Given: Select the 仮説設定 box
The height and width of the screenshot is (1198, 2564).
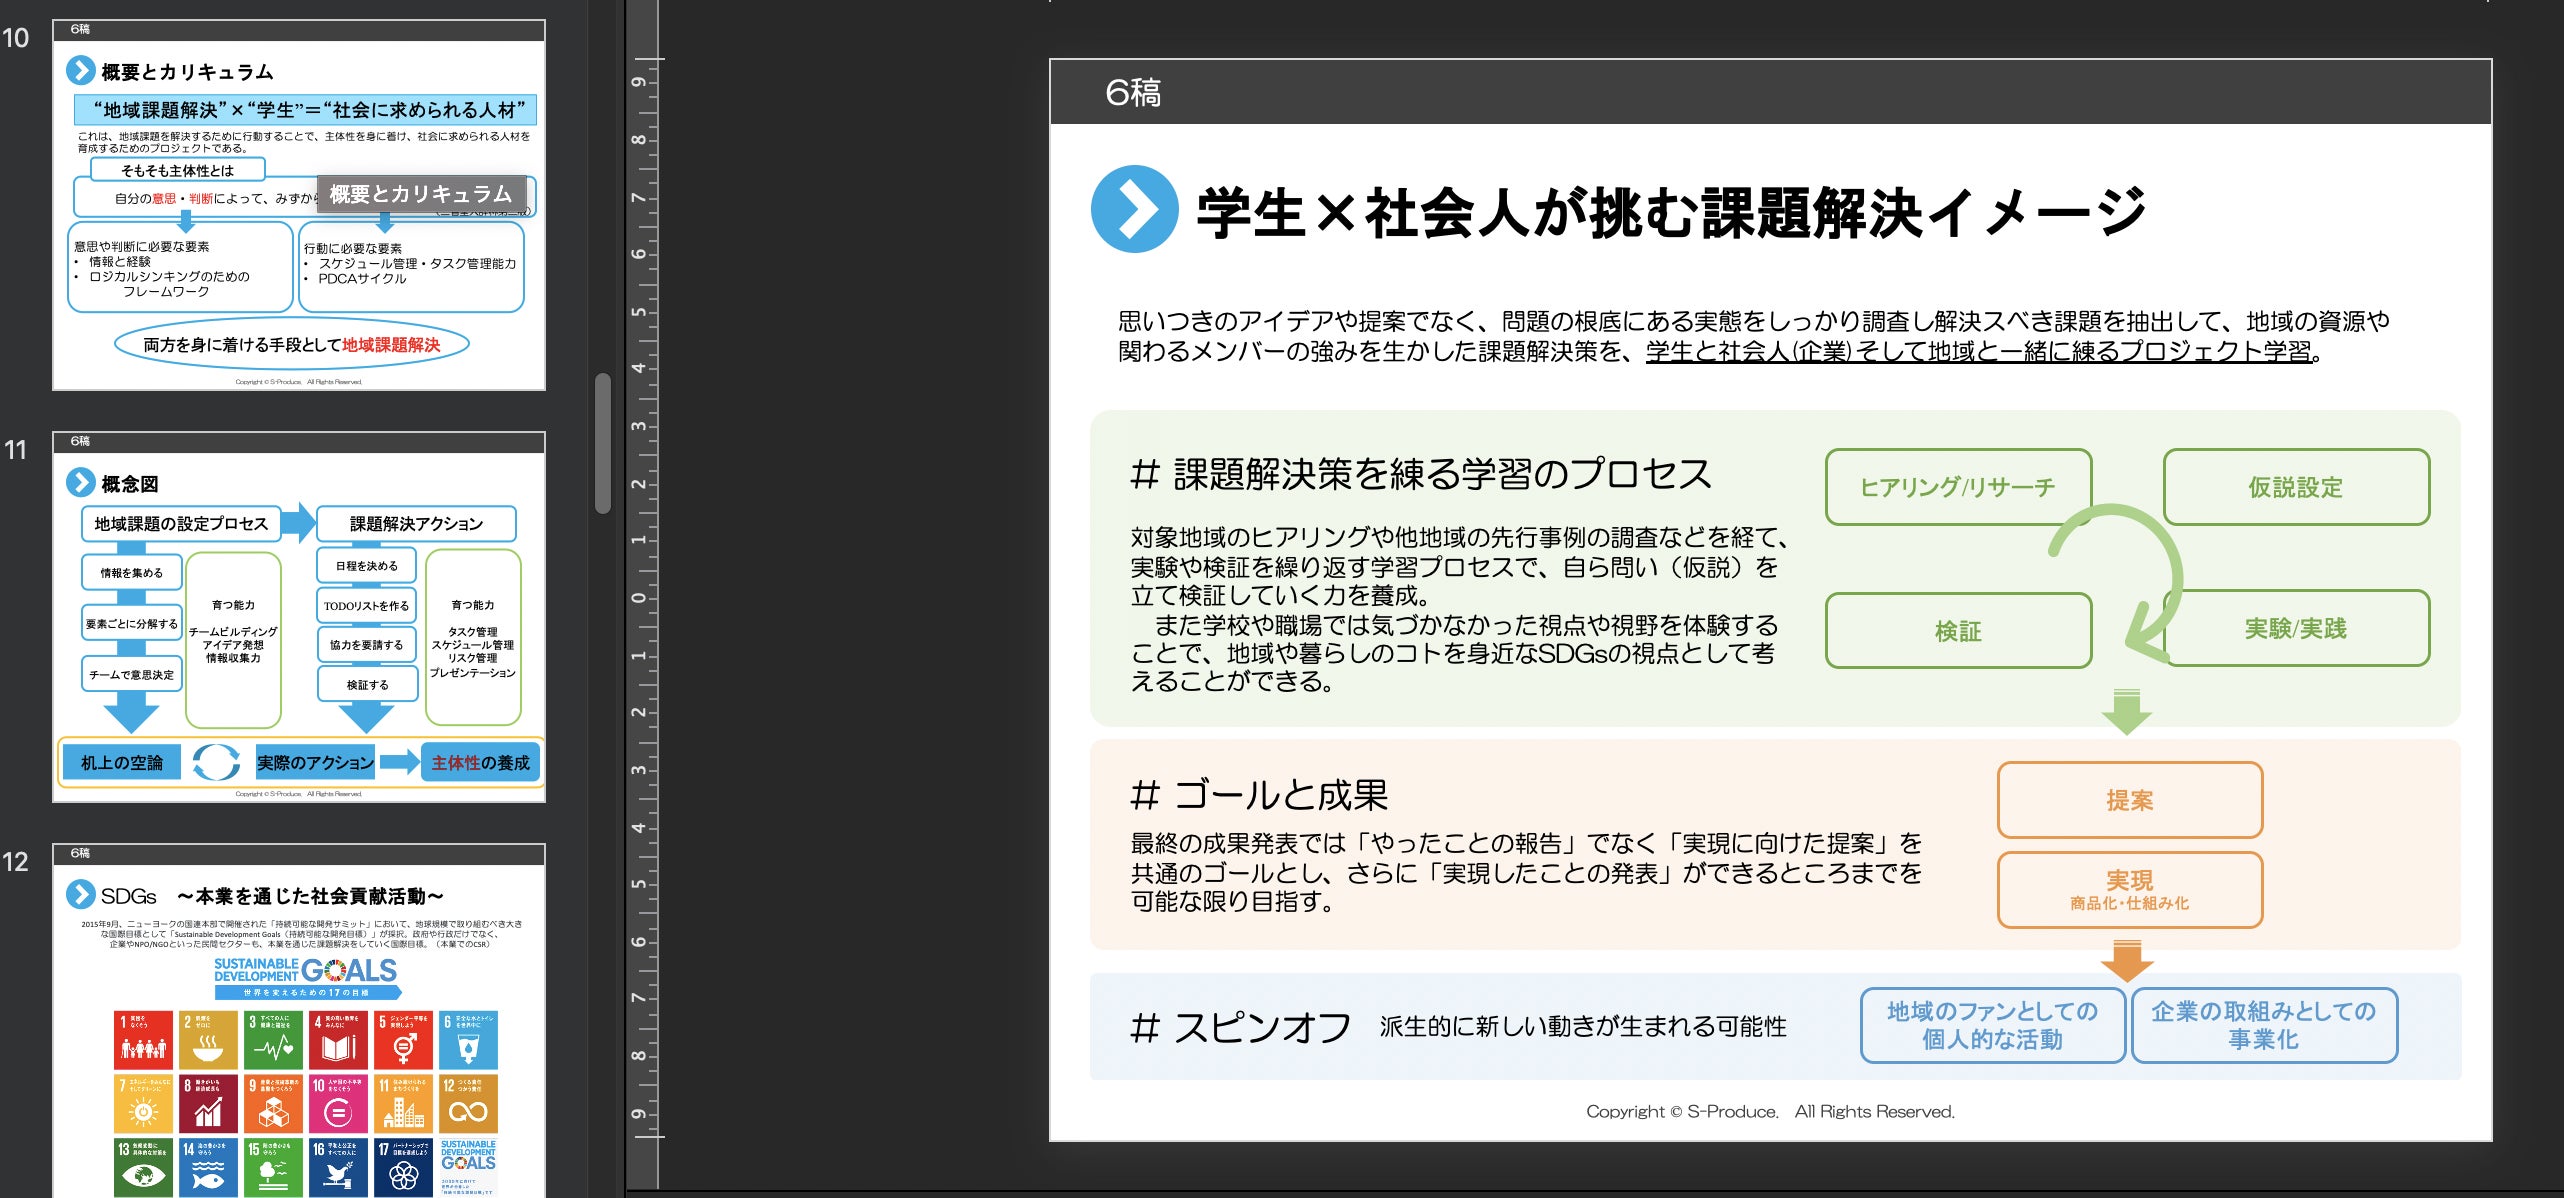Looking at the screenshot, I should click(2295, 487).
